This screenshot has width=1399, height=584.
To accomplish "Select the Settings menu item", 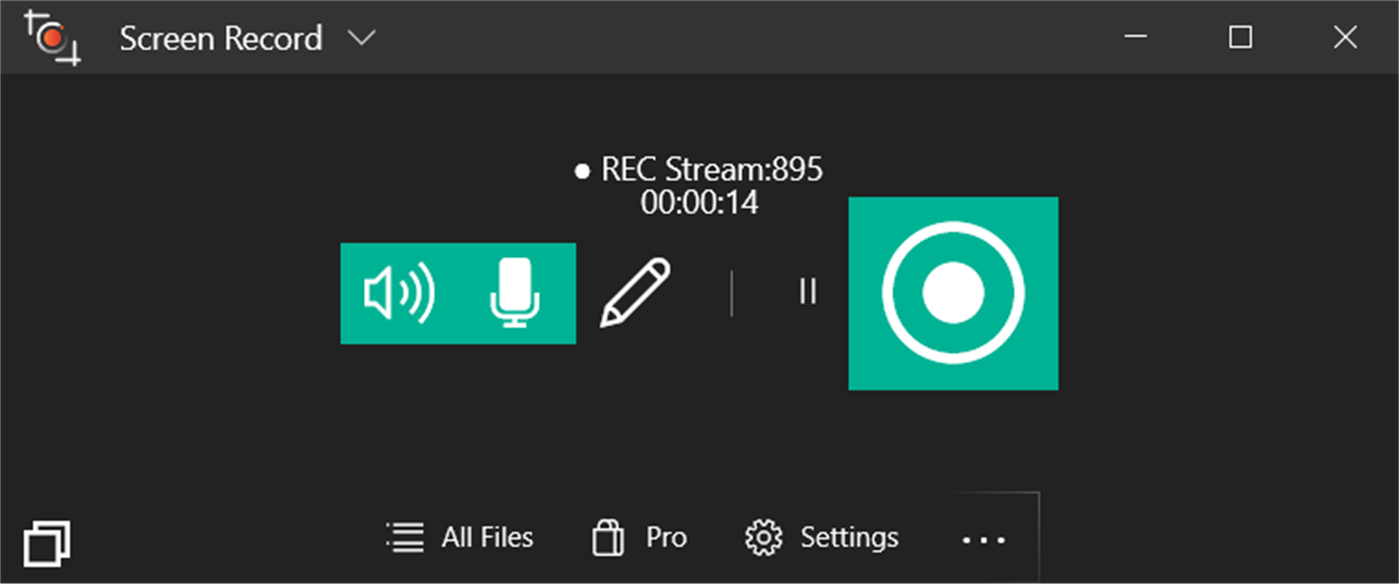I will tap(848, 537).
